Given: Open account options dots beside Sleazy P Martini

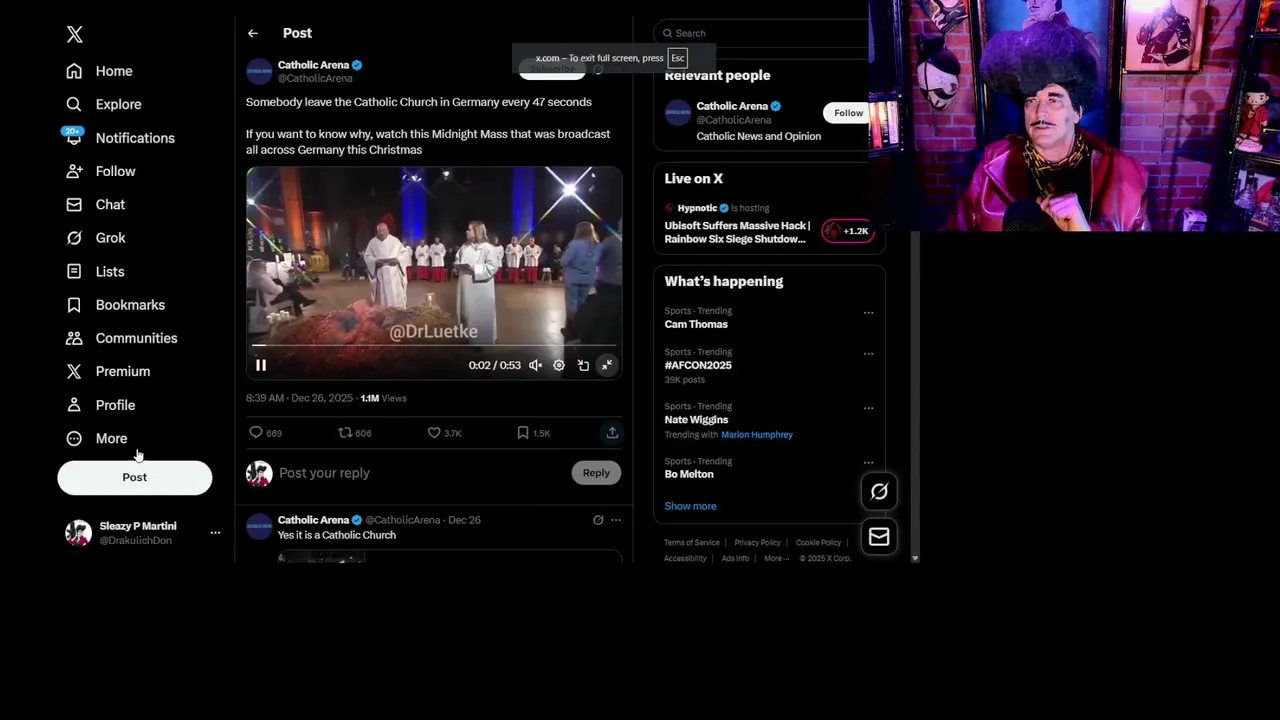Looking at the screenshot, I should [215, 533].
